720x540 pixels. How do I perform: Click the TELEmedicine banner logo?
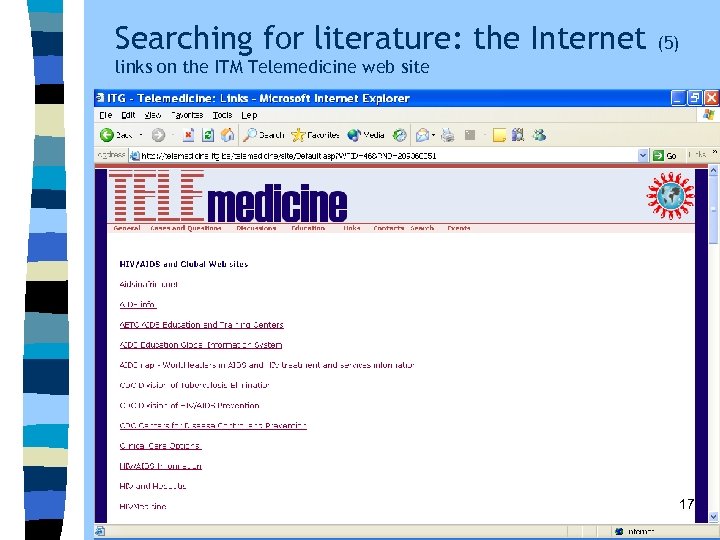[228, 197]
